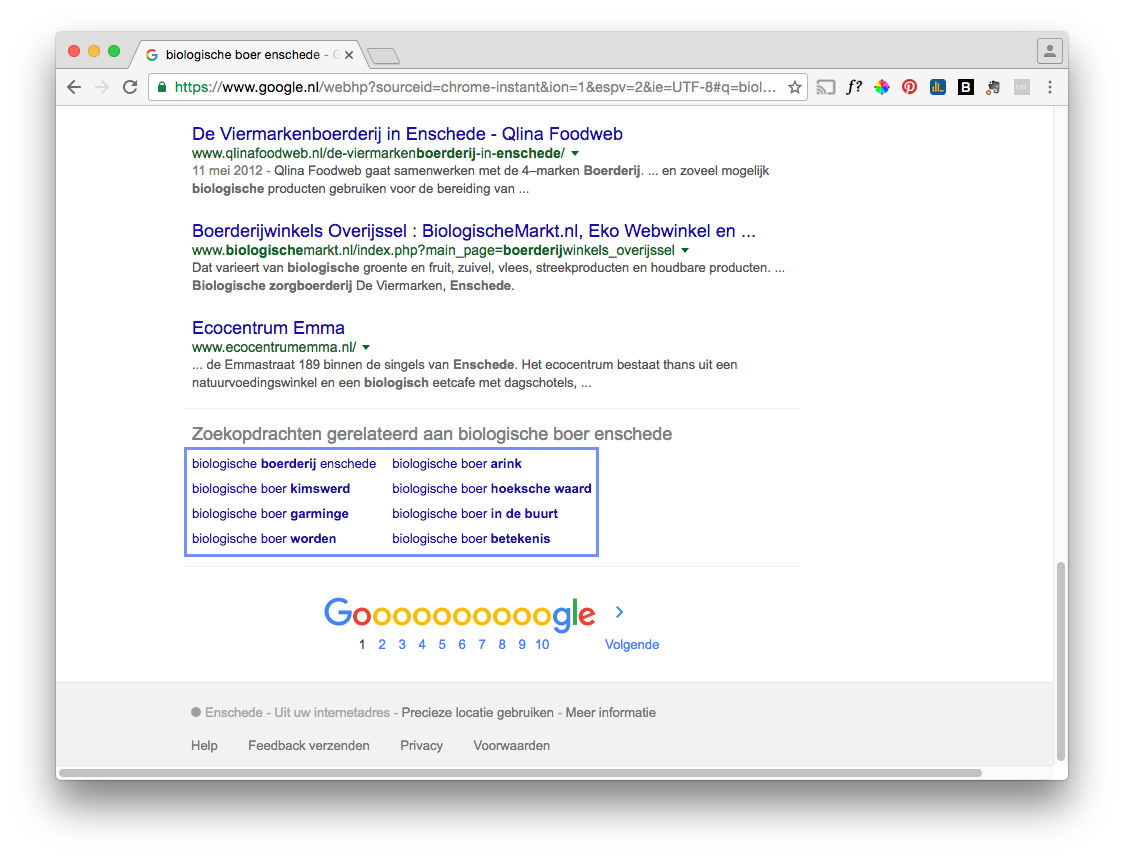Open the Cast extension icon
The width and height of the screenshot is (1124, 860).
tap(826, 87)
